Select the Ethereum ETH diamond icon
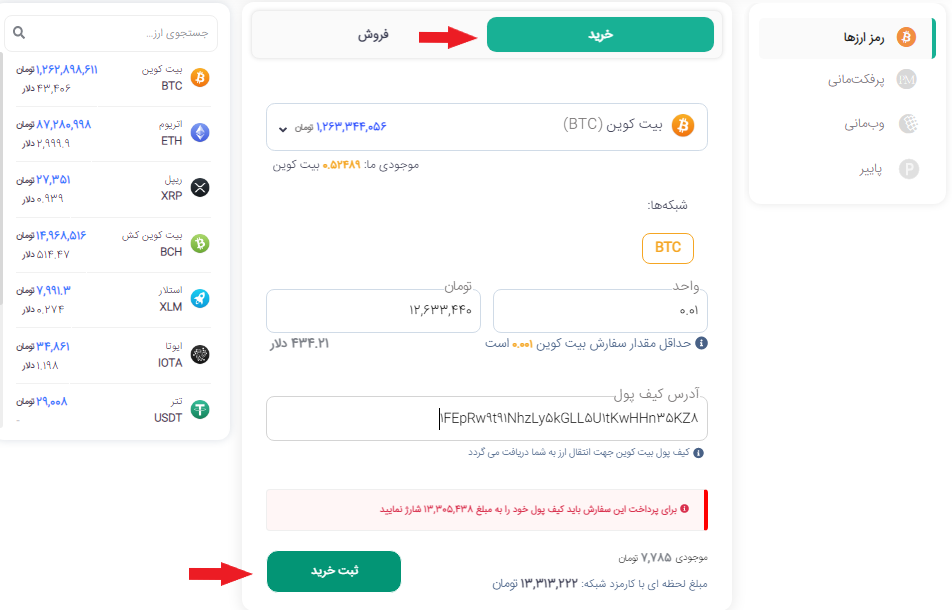This screenshot has height=610, width=952. [200, 132]
